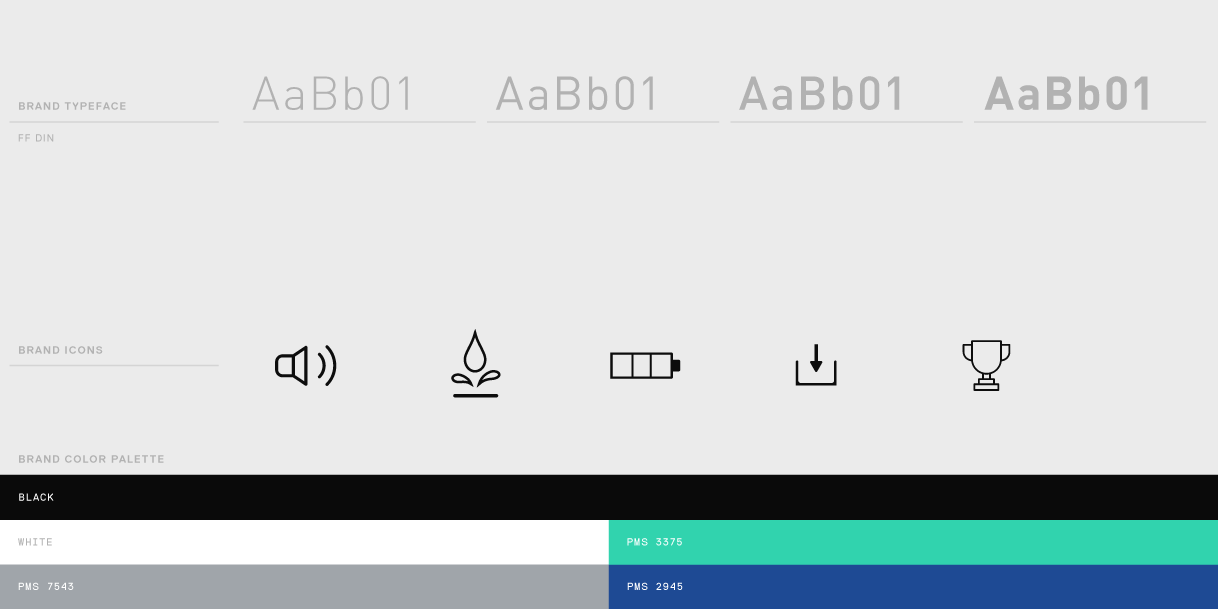Select the Brand Icons heading
This screenshot has width=1218, height=609.
[x=61, y=350]
